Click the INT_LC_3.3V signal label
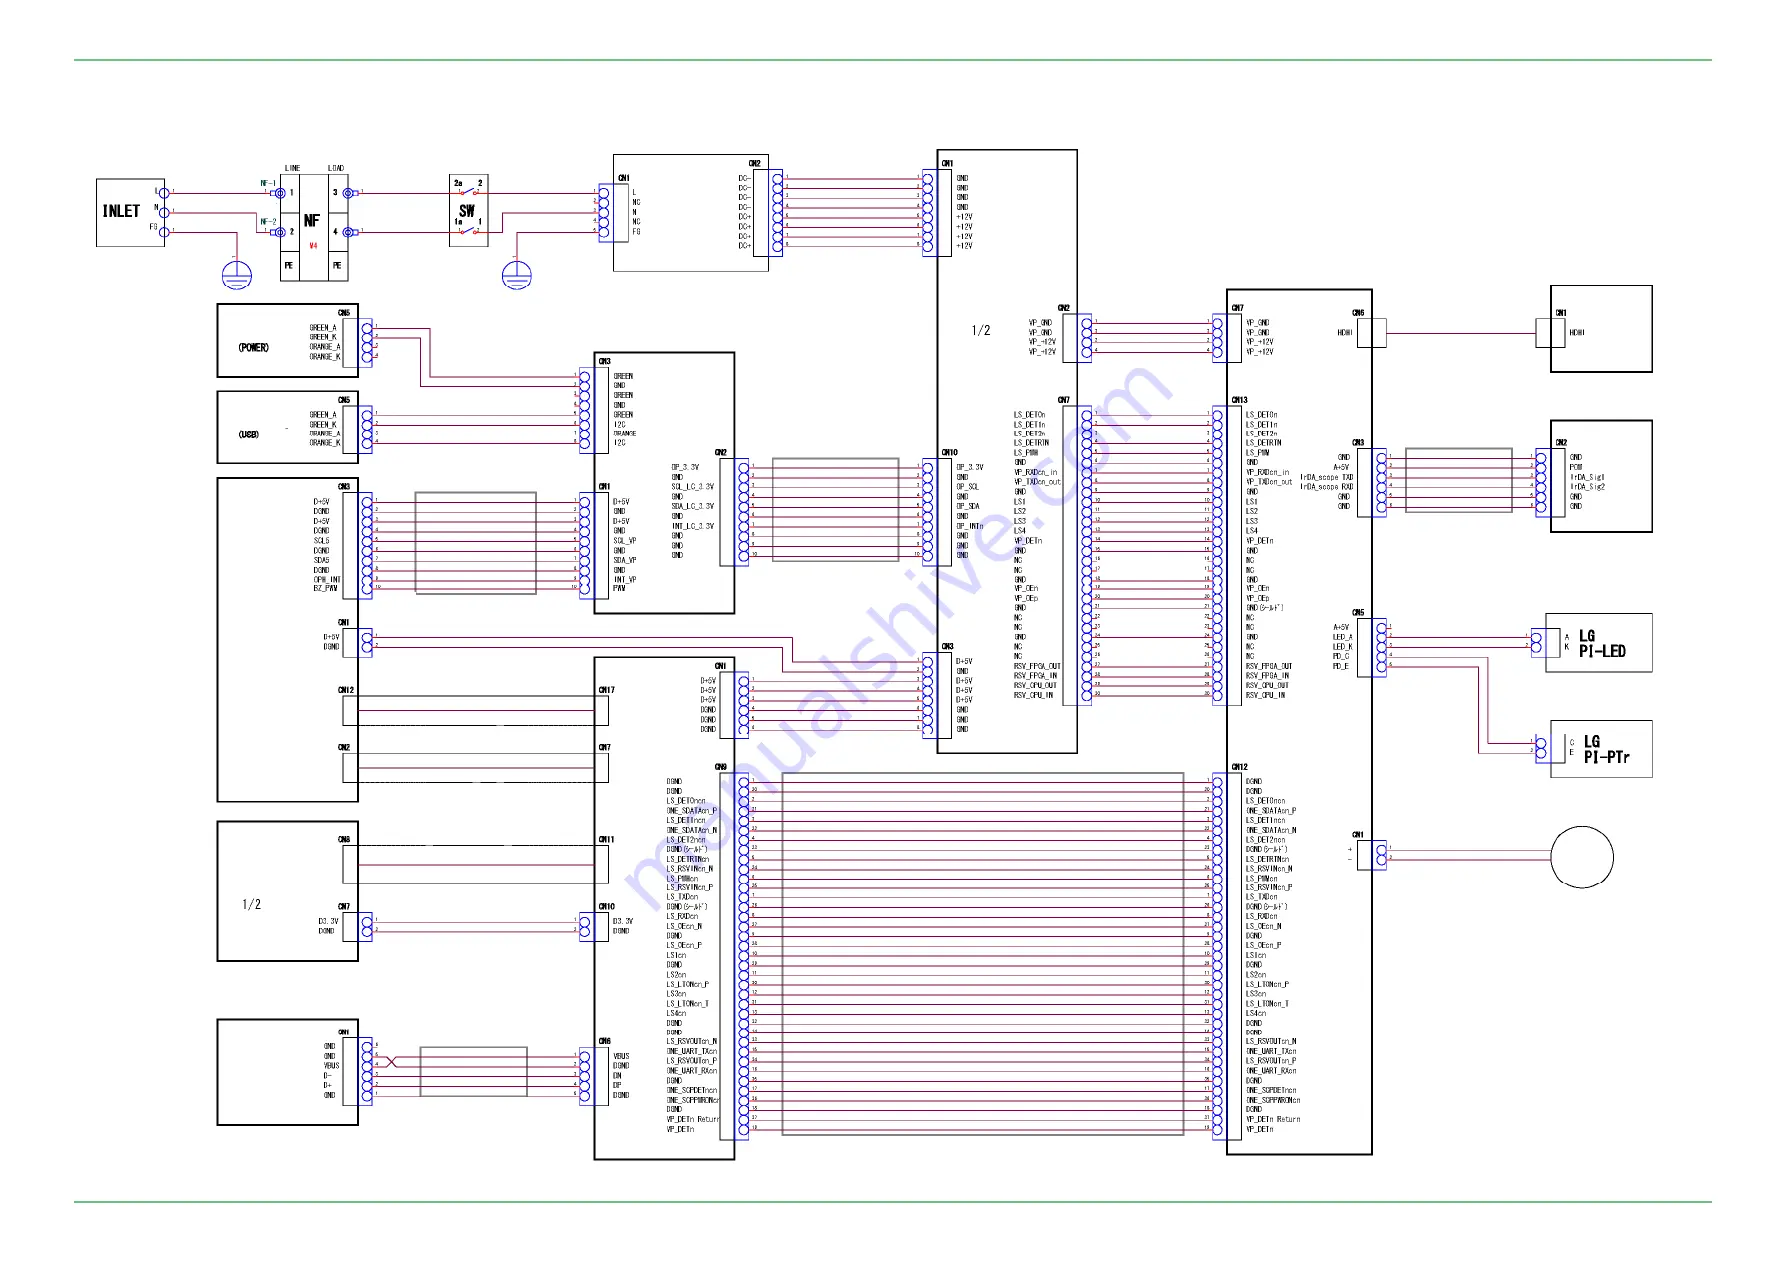Image resolution: width=1787 pixels, height=1263 pixels. [x=693, y=526]
